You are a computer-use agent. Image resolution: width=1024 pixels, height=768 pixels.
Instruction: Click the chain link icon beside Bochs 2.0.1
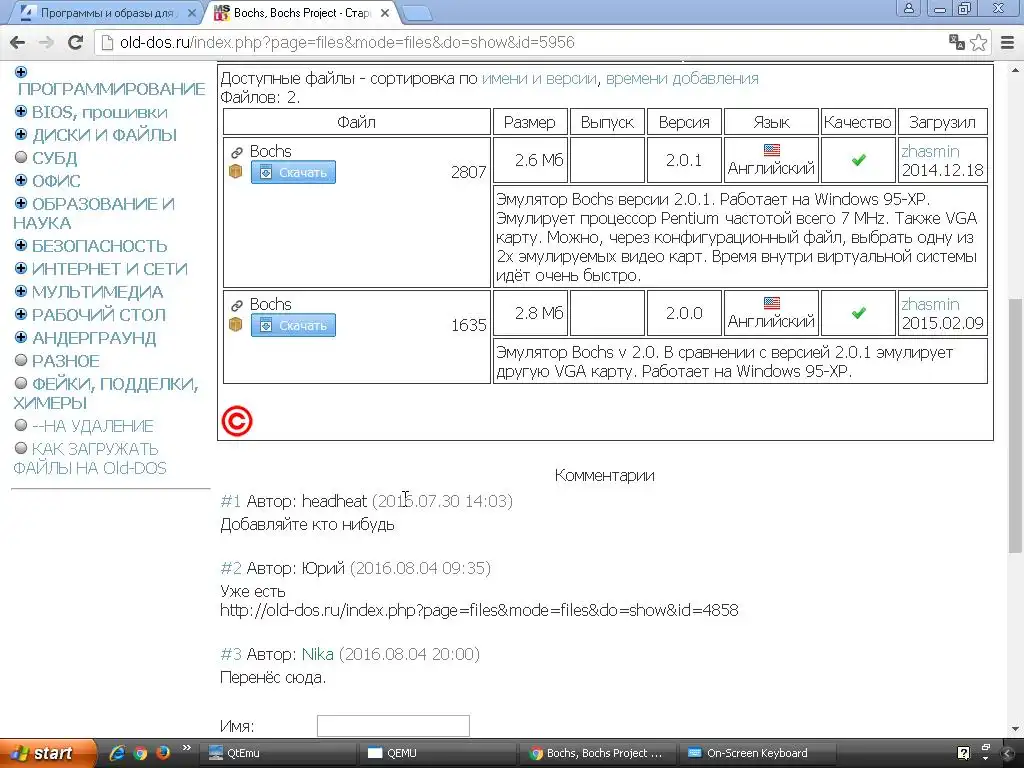click(236, 152)
